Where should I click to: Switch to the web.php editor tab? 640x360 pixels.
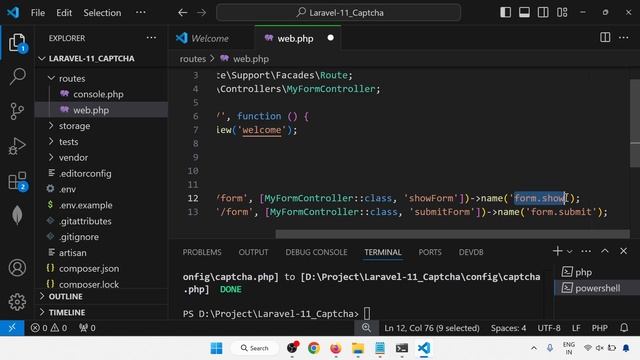click(295, 38)
